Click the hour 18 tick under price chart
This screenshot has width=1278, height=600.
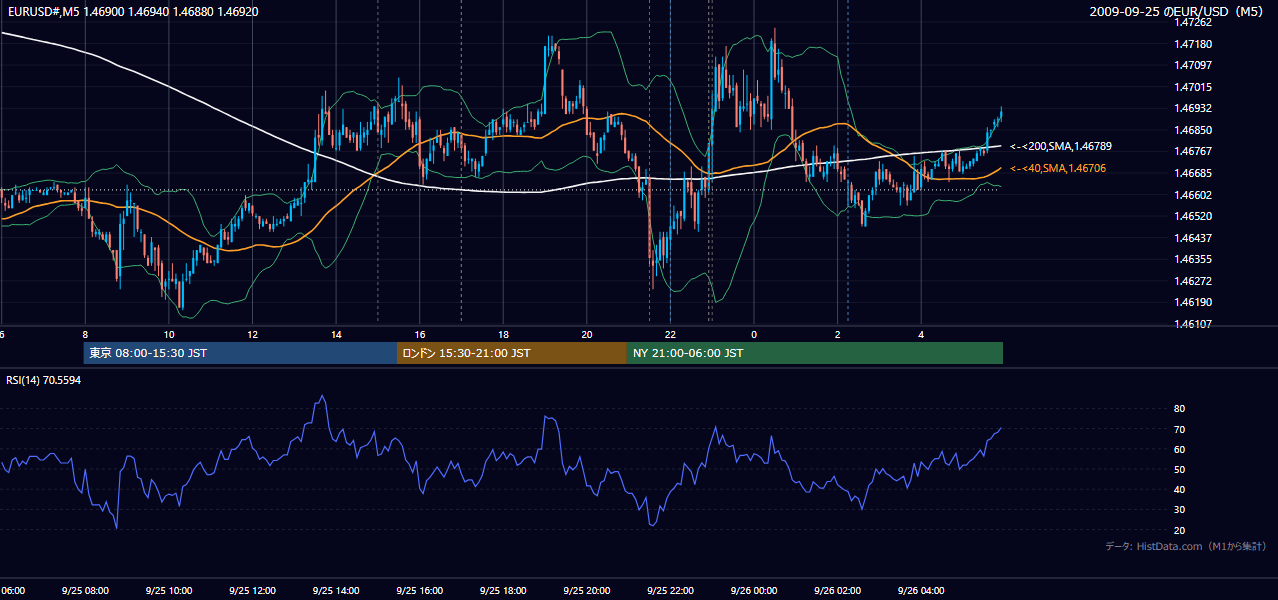tap(503, 334)
